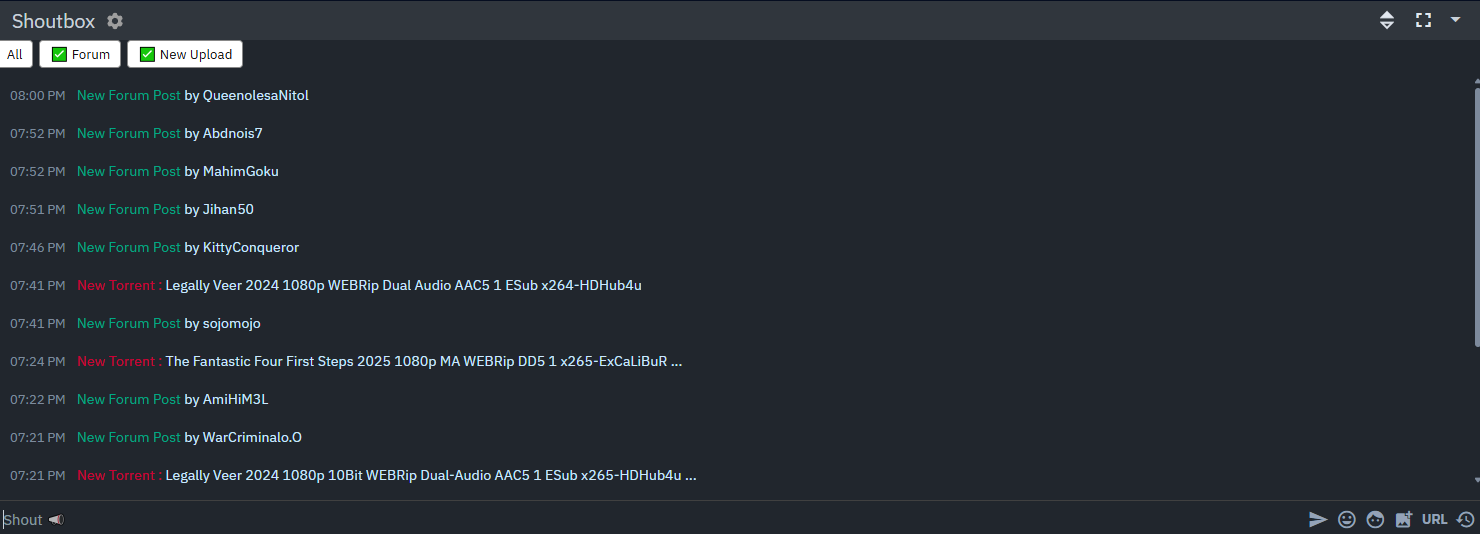Enter fullscreen mode for Shoutbox
Image resolution: width=1480 pixels, height=534 pixels.
1423,20
